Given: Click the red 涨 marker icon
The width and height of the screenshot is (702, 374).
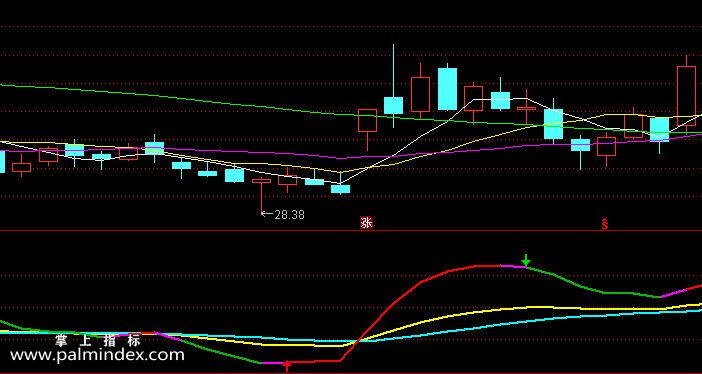Looking at the screenshot, I should pyautogui.click(x=367, y=223).
